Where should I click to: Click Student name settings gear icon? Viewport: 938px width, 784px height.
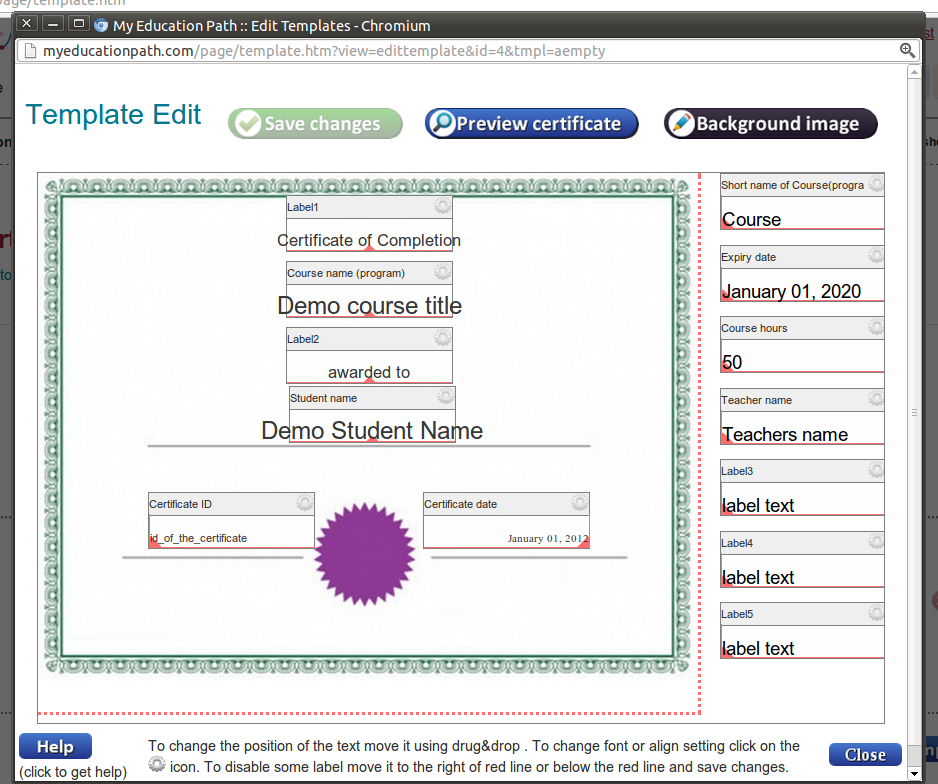point(445,398)
